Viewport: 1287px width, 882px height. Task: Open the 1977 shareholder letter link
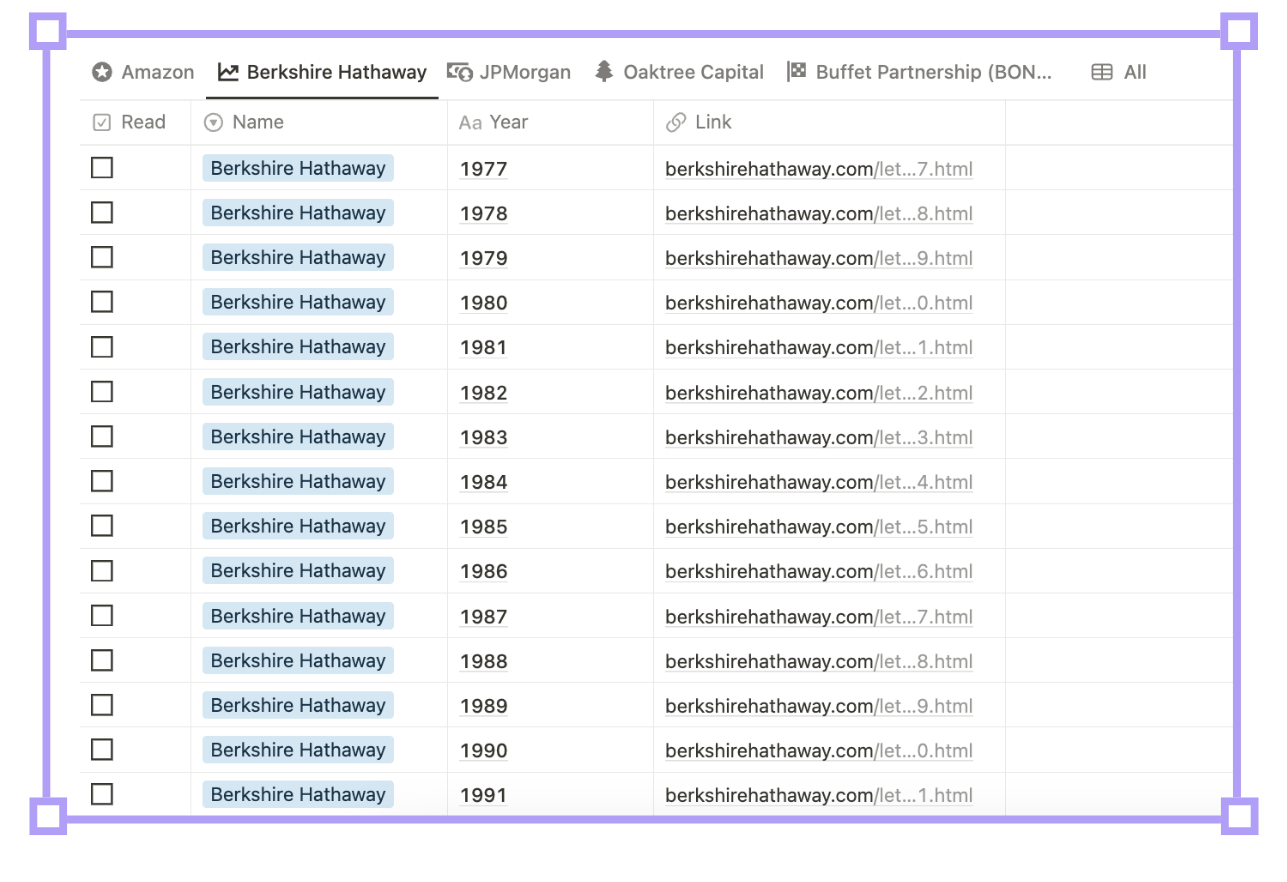tap(819, 169)
